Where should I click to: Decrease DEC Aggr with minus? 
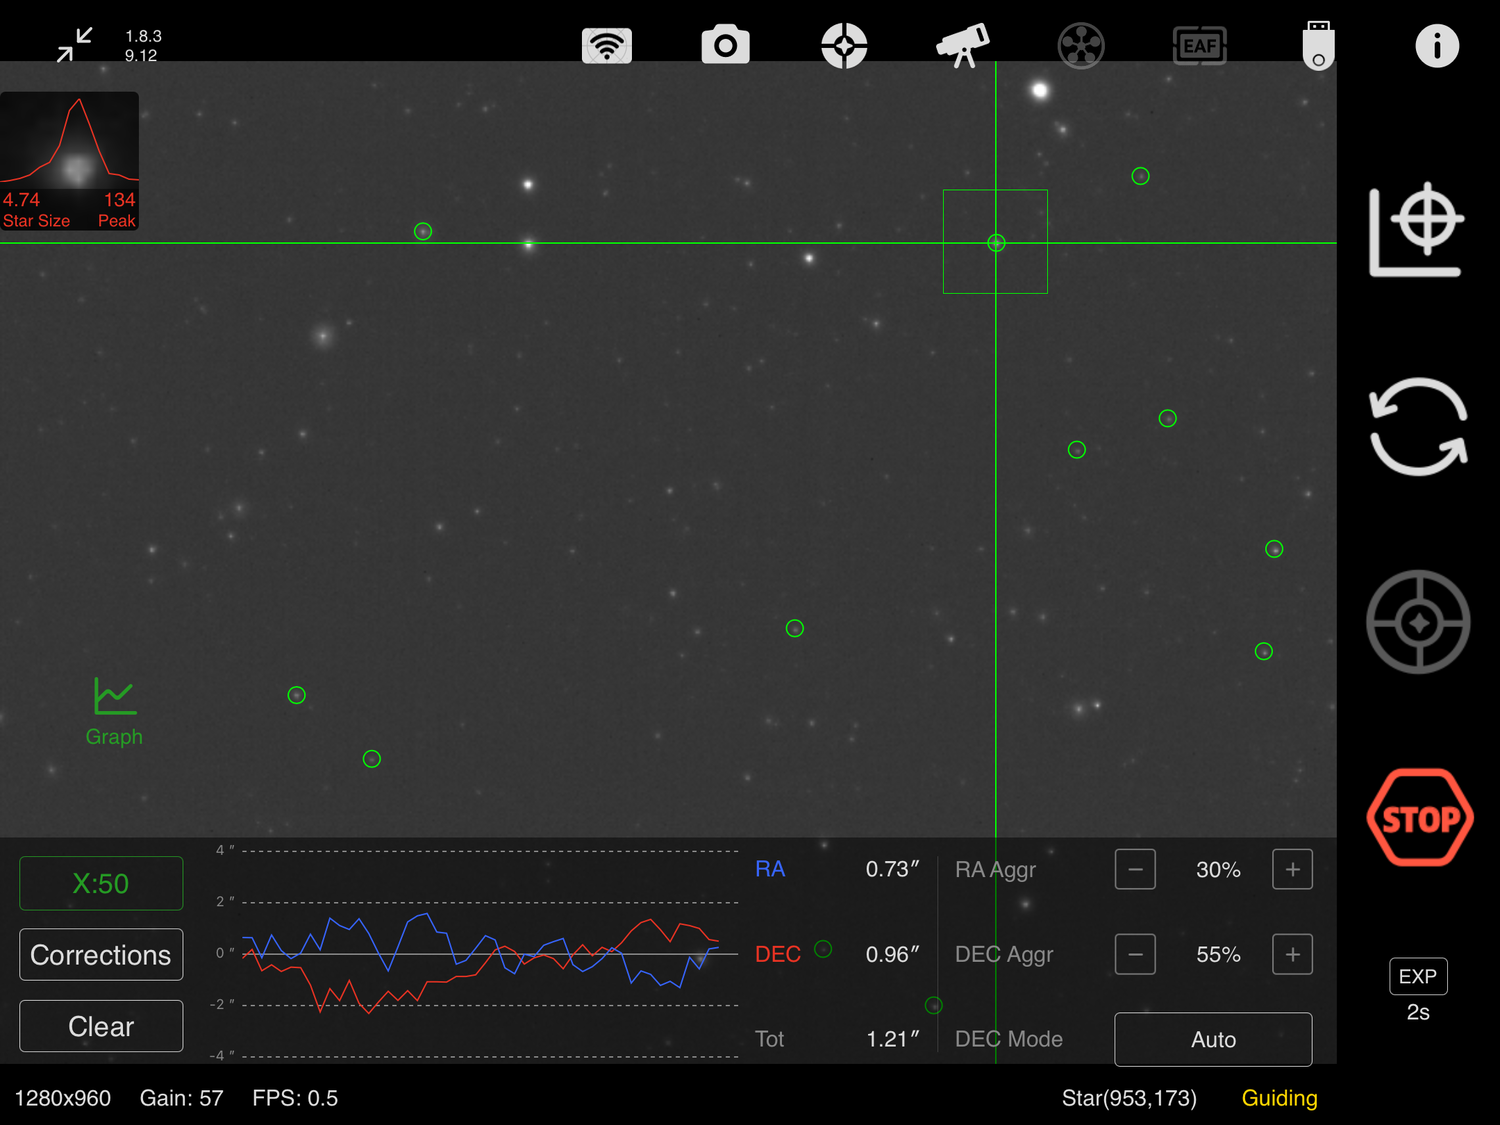[1135, 955]
